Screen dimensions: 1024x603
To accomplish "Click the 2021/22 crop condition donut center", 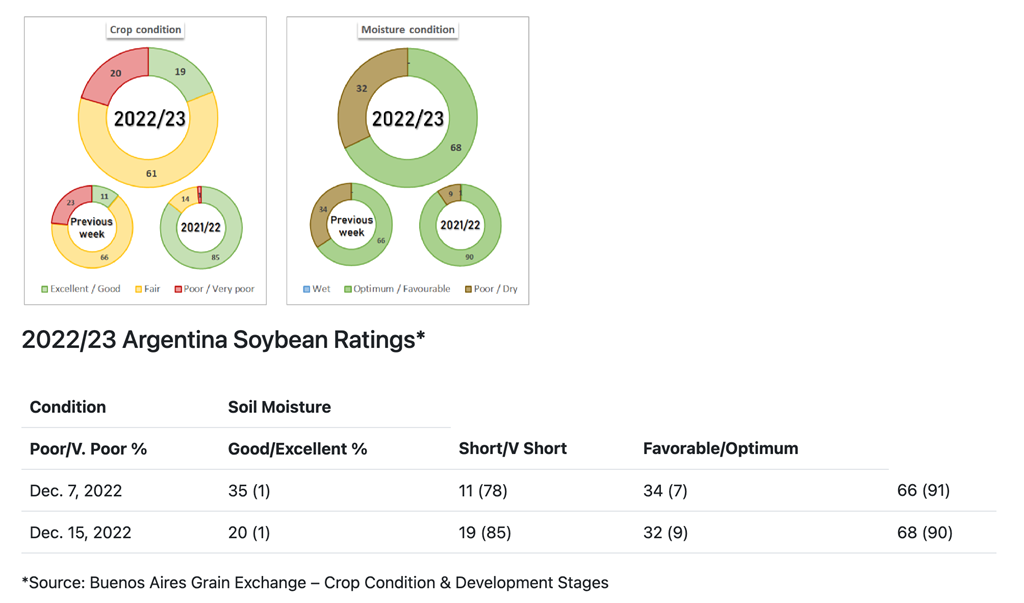I will point(200,227).
